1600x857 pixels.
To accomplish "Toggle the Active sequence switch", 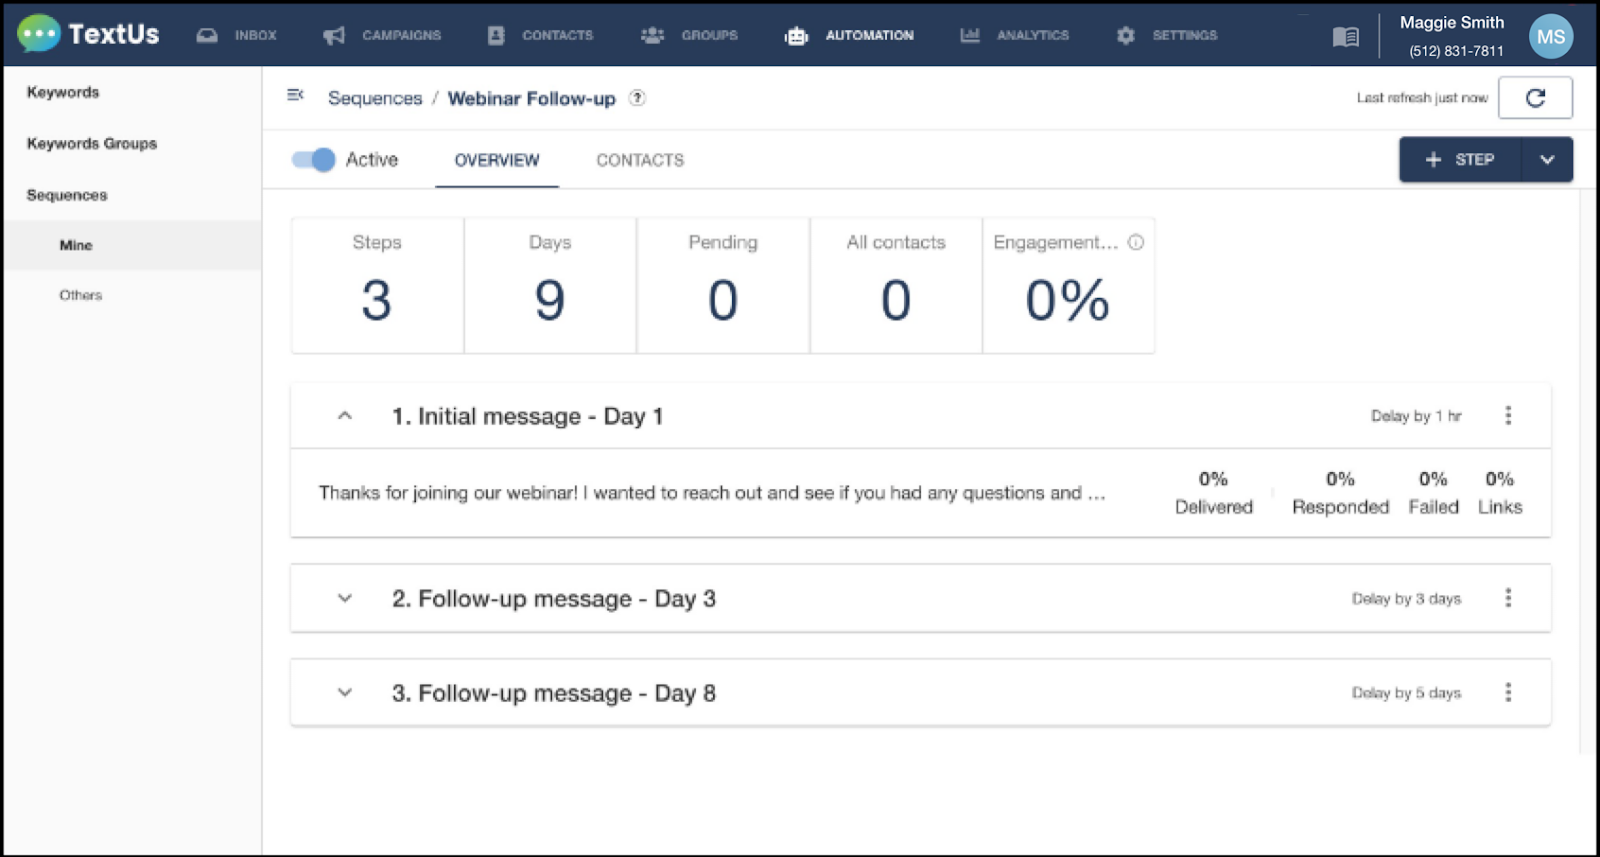I will click(x=314, y=159).
